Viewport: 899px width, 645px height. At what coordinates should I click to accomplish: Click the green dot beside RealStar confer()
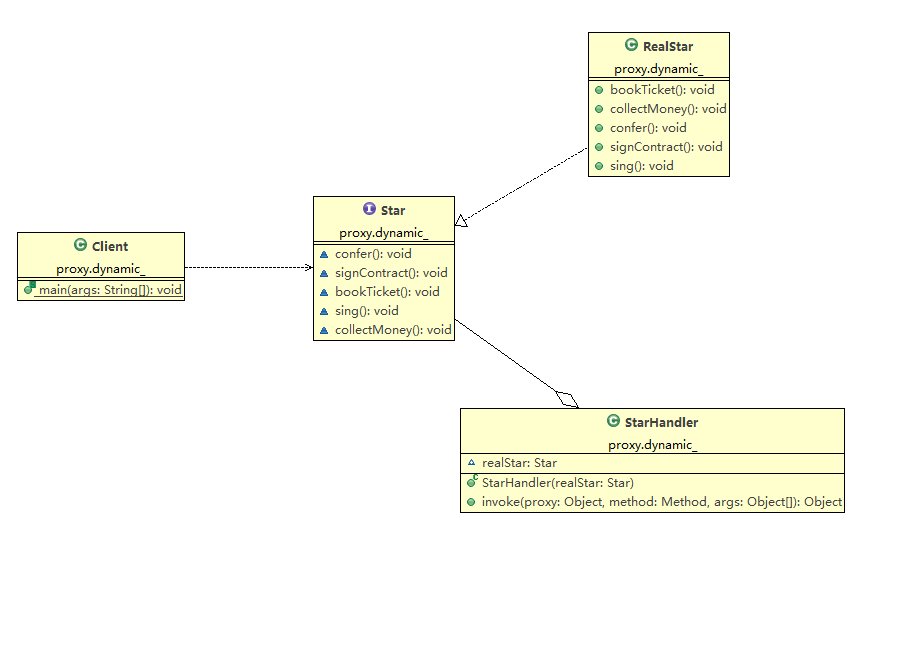pos(599,128)
